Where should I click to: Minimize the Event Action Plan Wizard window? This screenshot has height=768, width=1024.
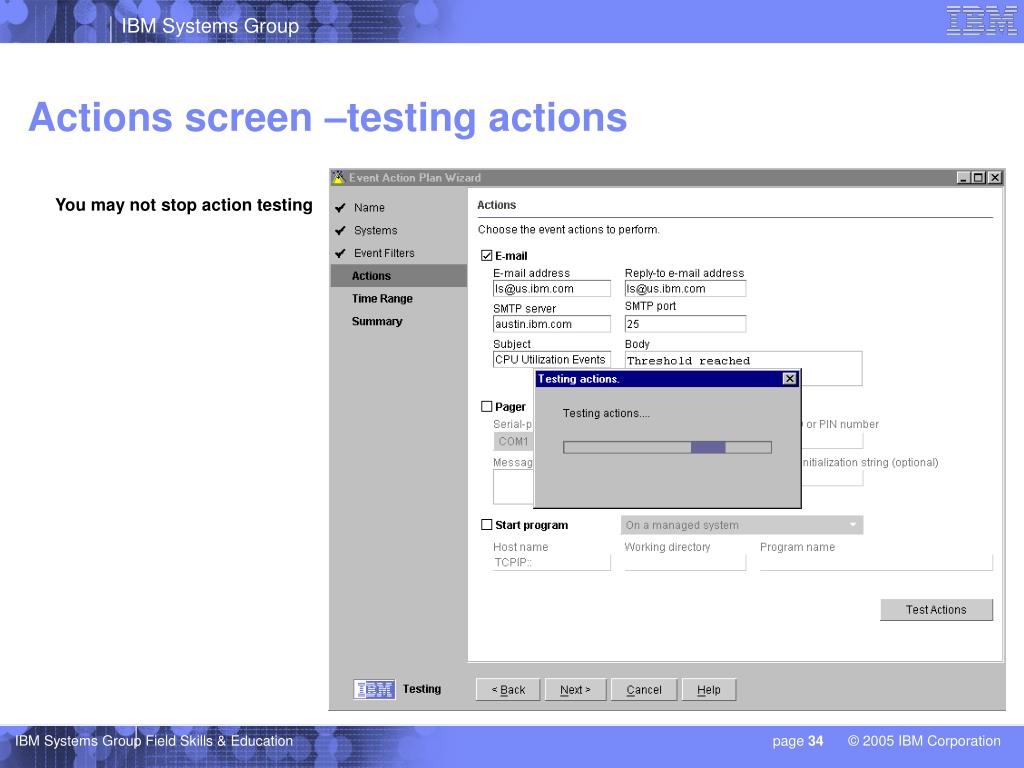coord(963,178)
